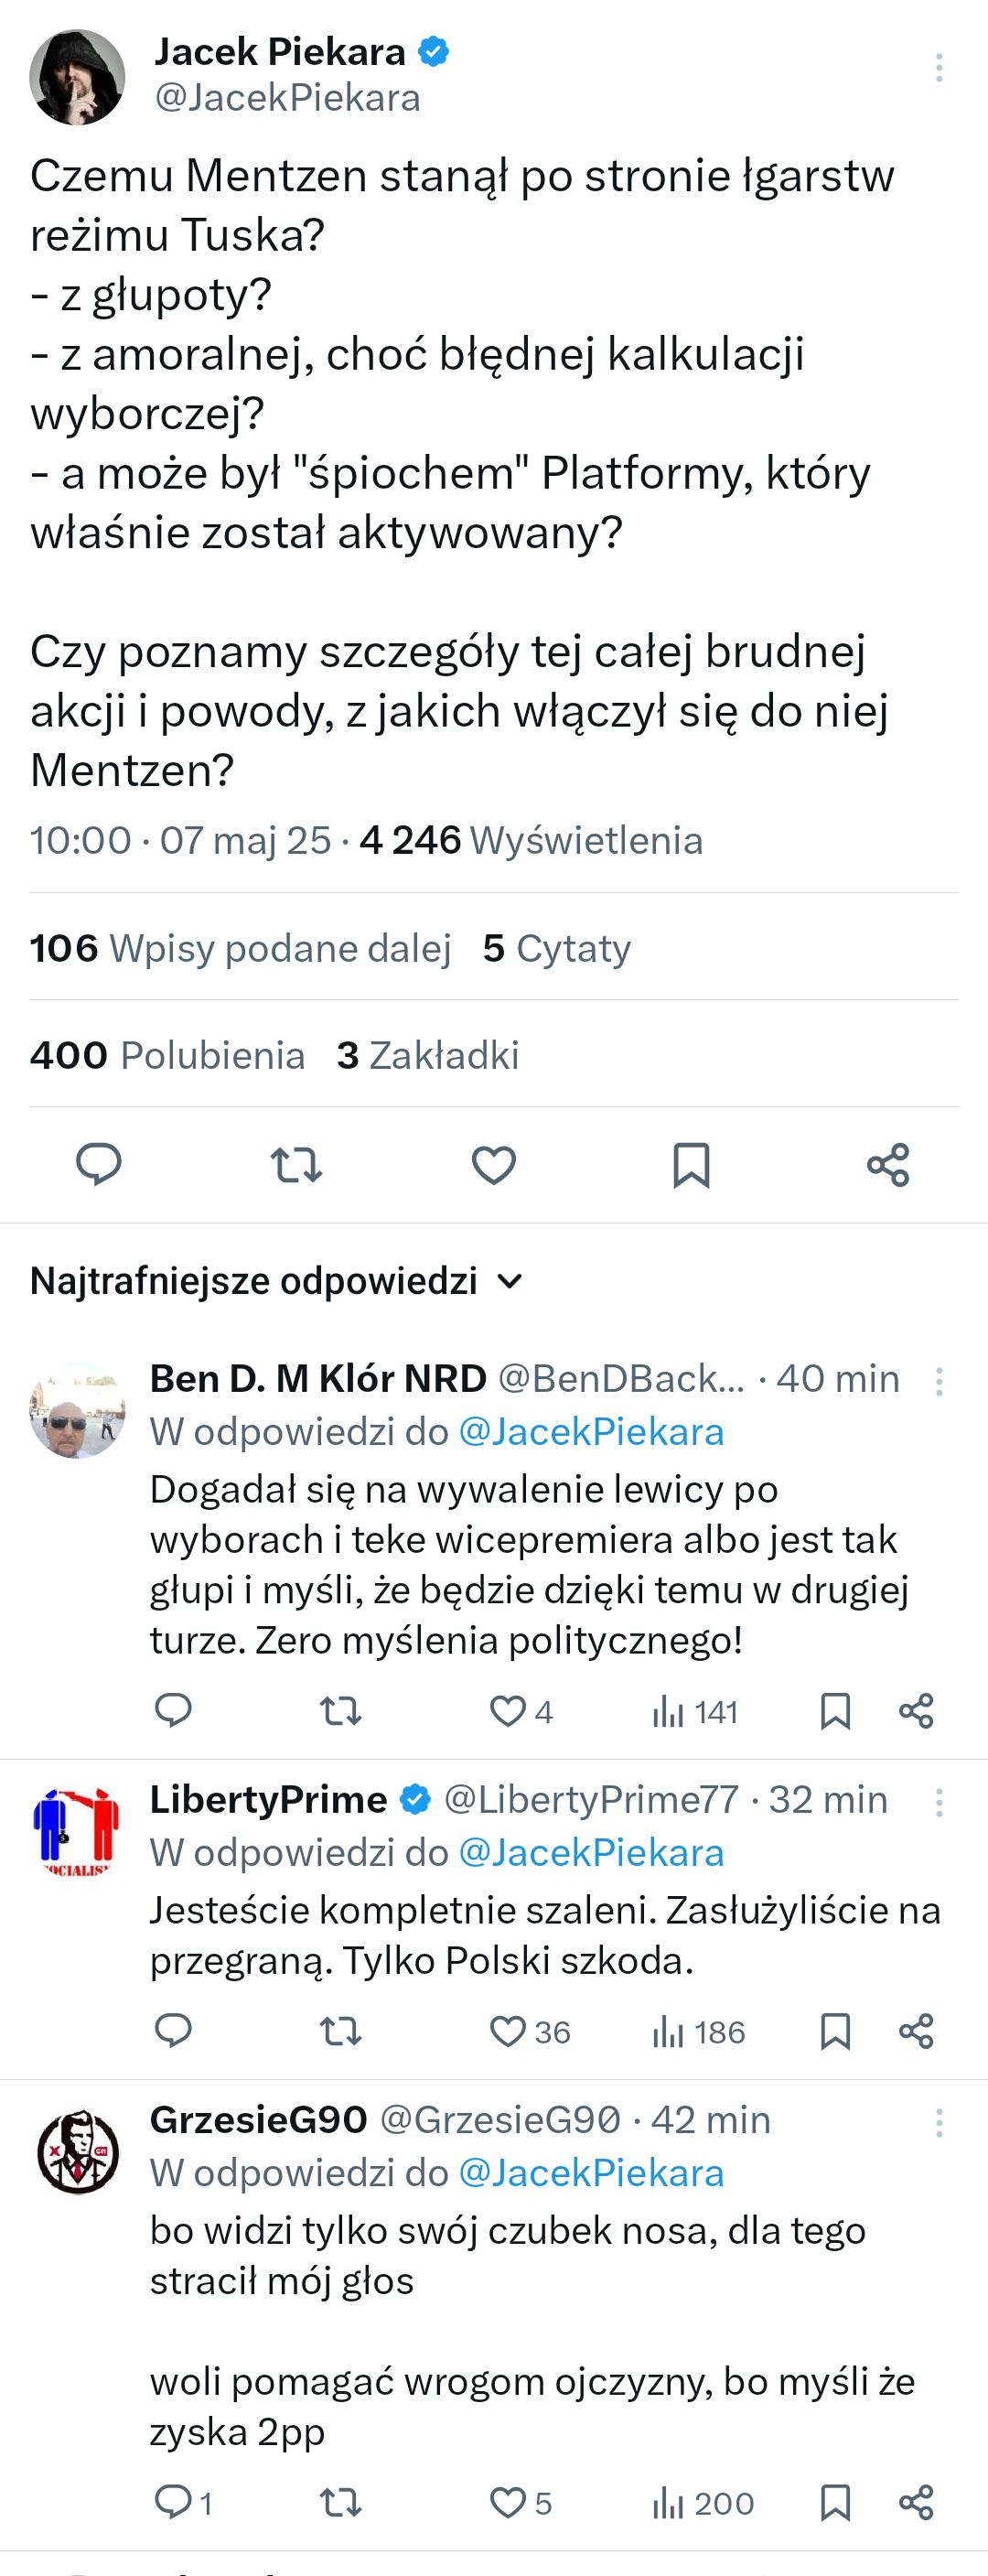Image resolution: width=988 pixels, height=2576 pixels.
Task: Reply to Jacek Piekara's main post
Action: (x=99, y=1164)
